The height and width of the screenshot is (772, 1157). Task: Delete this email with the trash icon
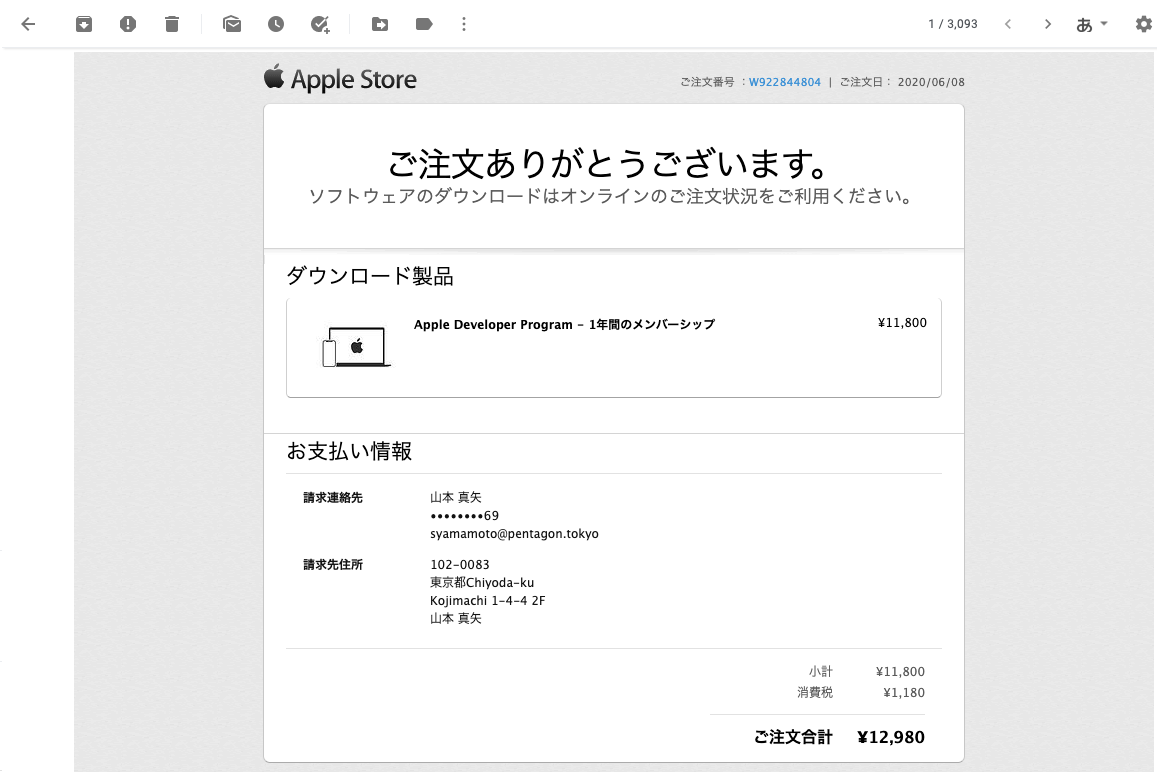pos(172,24)
